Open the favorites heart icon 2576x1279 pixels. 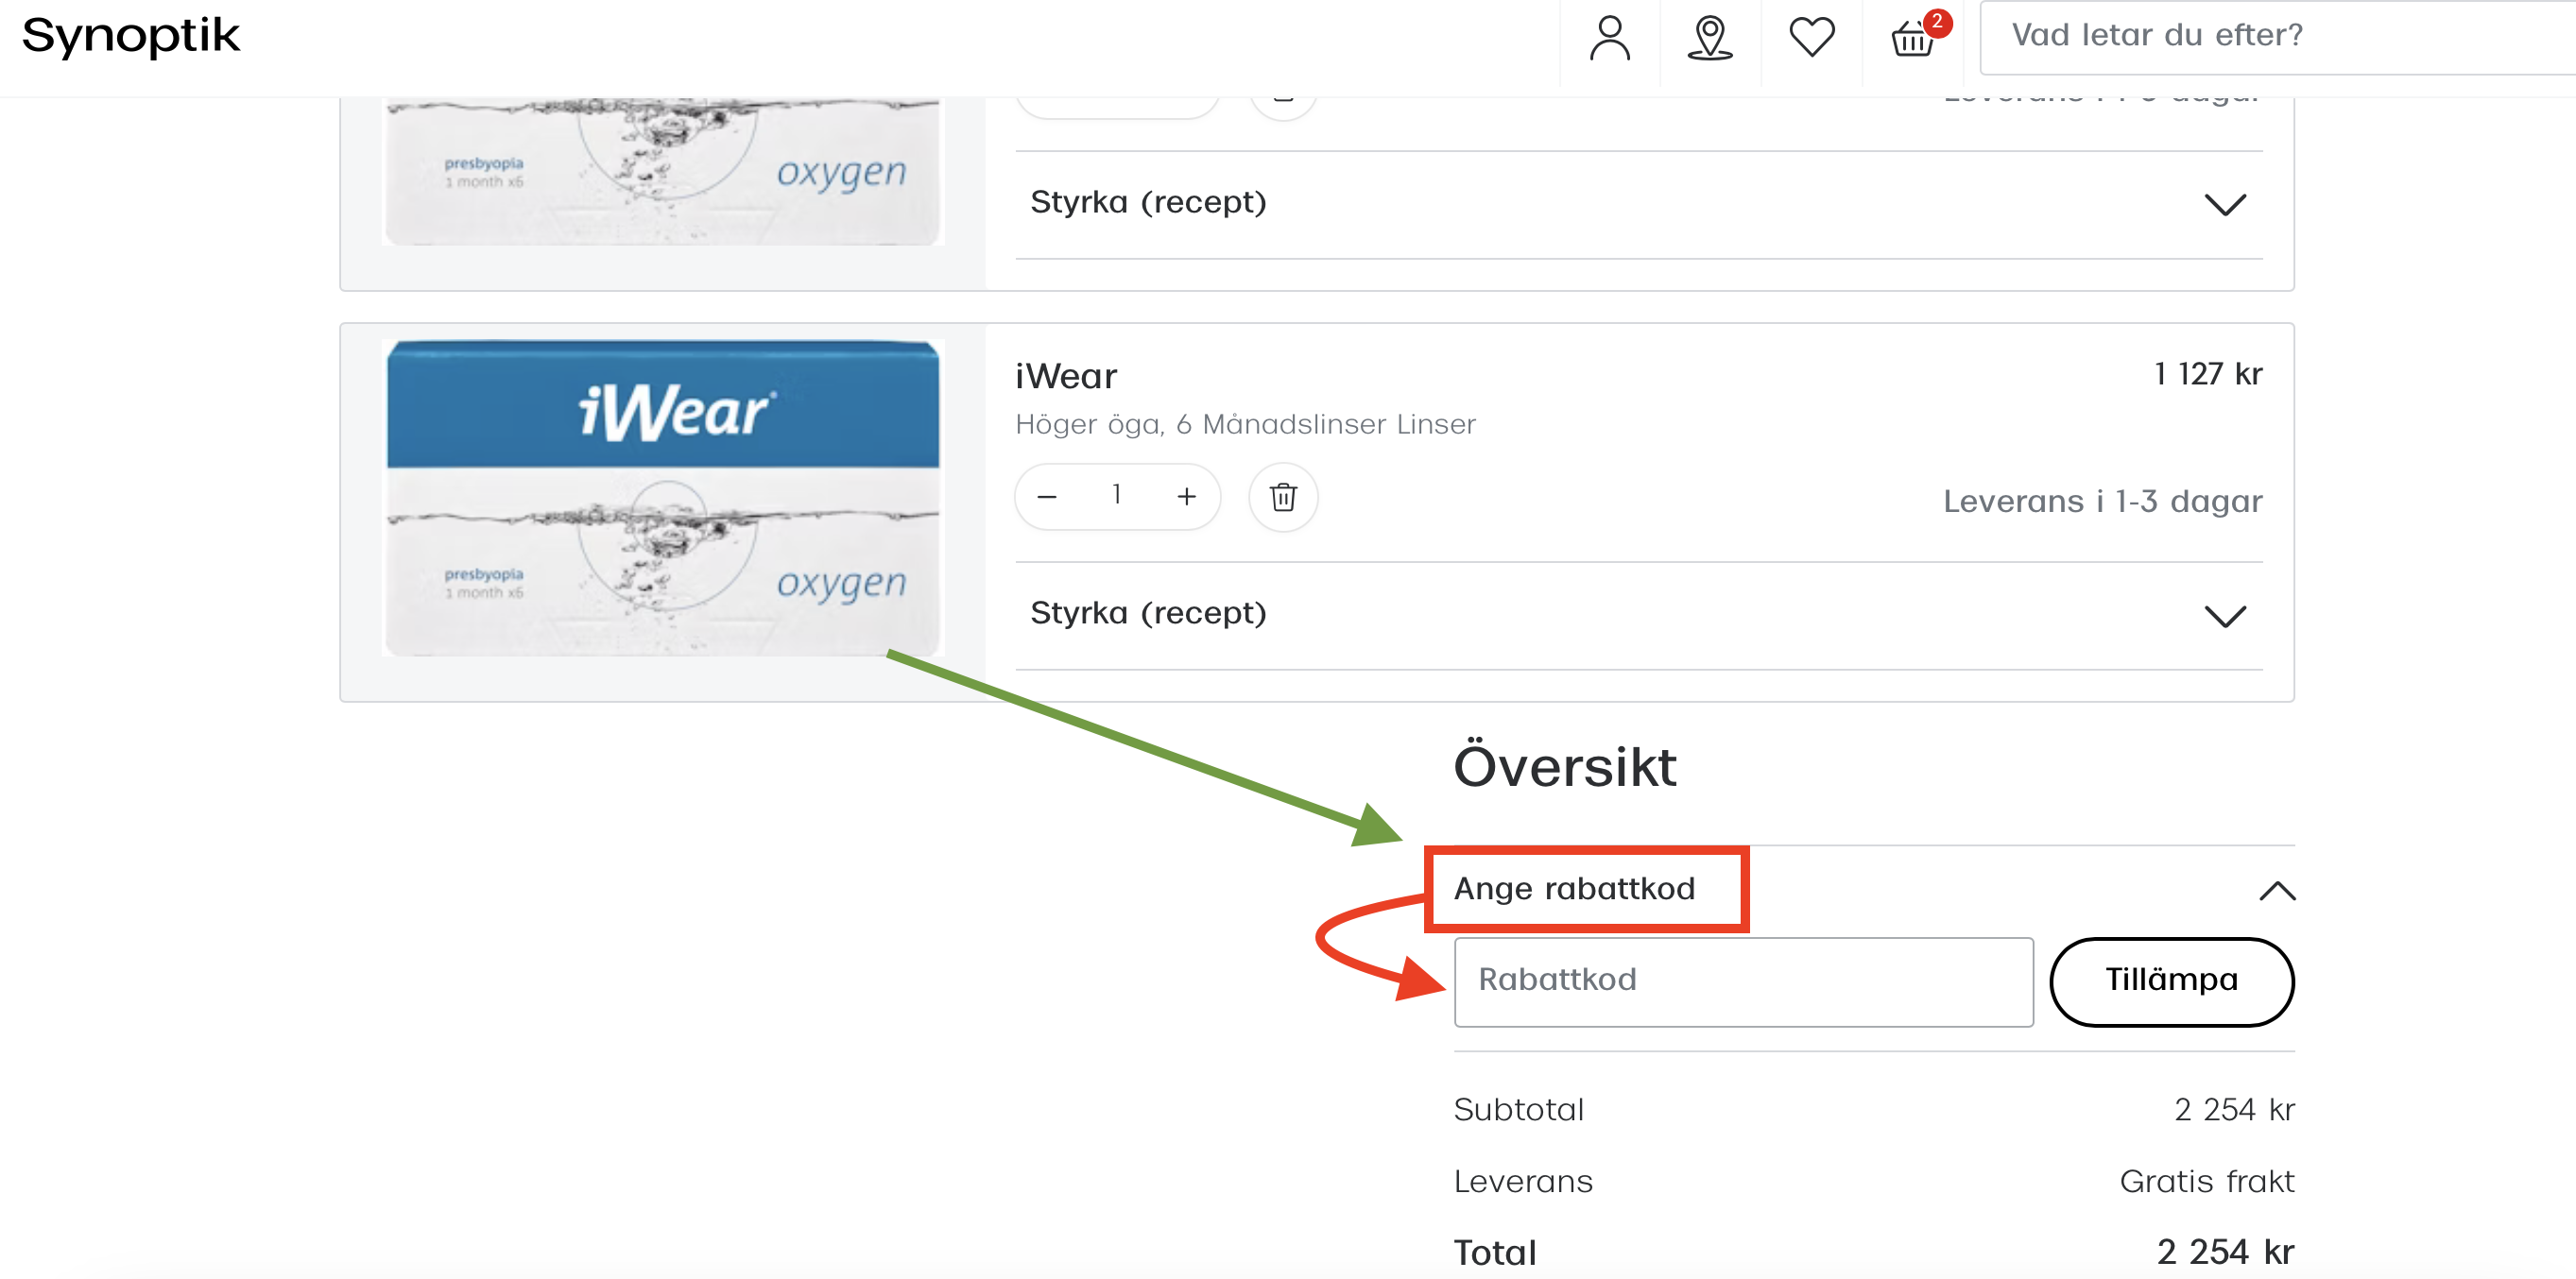(1811, 38)
